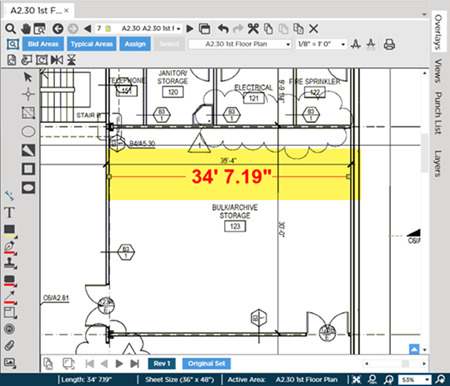Select the image insert tool
This screenshot has width=450, height=386.
pyautogui.click(x=10, y=362)
